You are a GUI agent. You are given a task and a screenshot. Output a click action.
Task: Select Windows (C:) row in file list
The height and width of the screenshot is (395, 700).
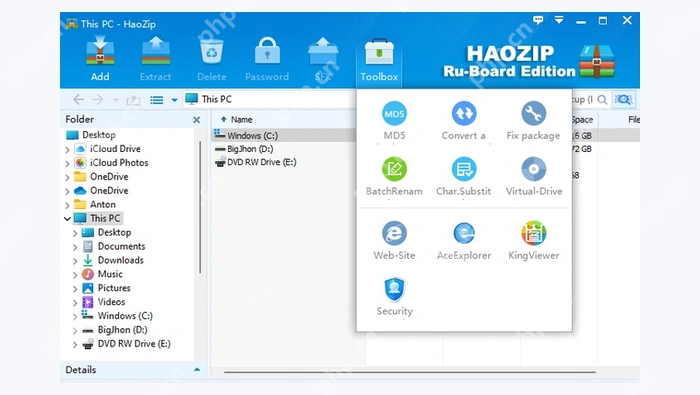point(284,135)
